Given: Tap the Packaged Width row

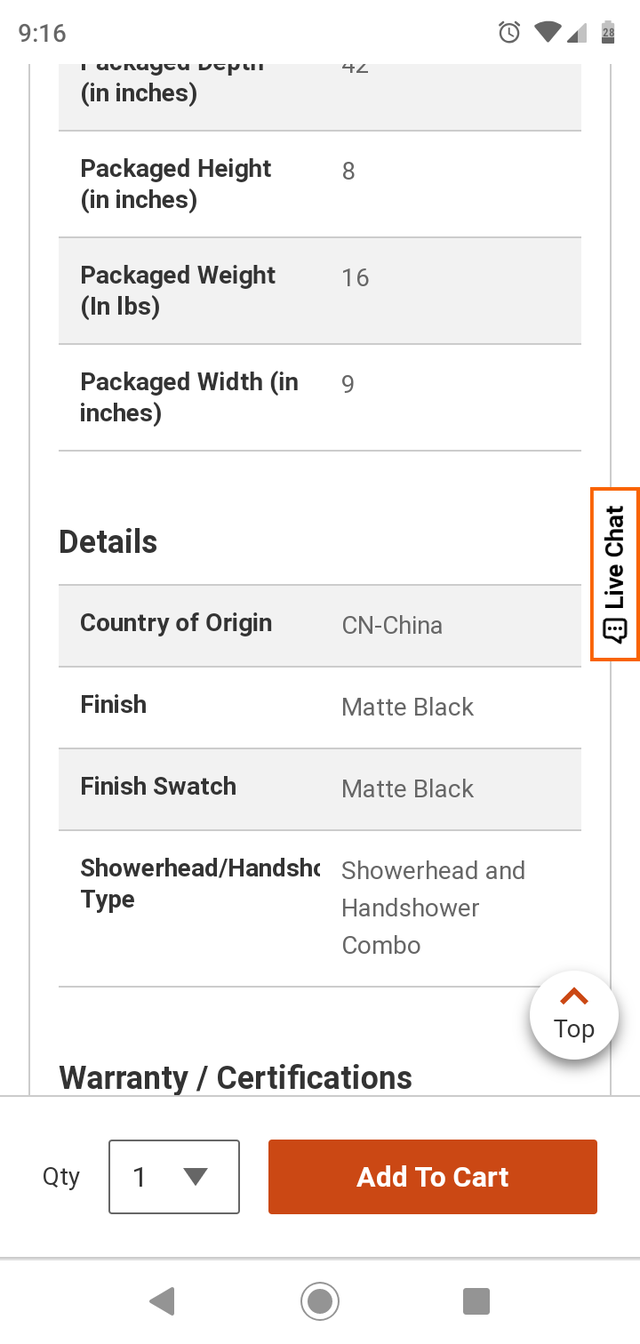Looking at the screenshot, I should pos(320,397).
